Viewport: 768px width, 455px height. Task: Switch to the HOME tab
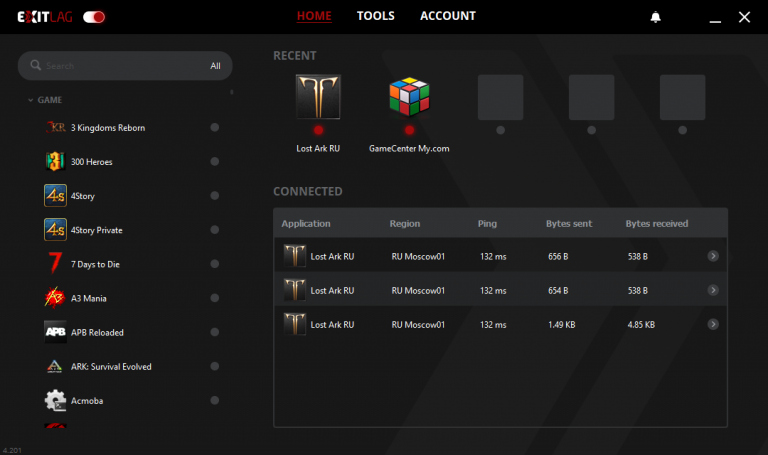[x=314, y=16]
